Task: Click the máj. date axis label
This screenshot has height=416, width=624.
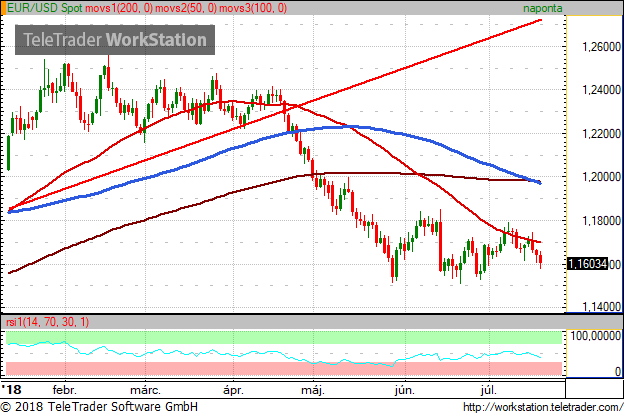Action: tap(313, 390)
